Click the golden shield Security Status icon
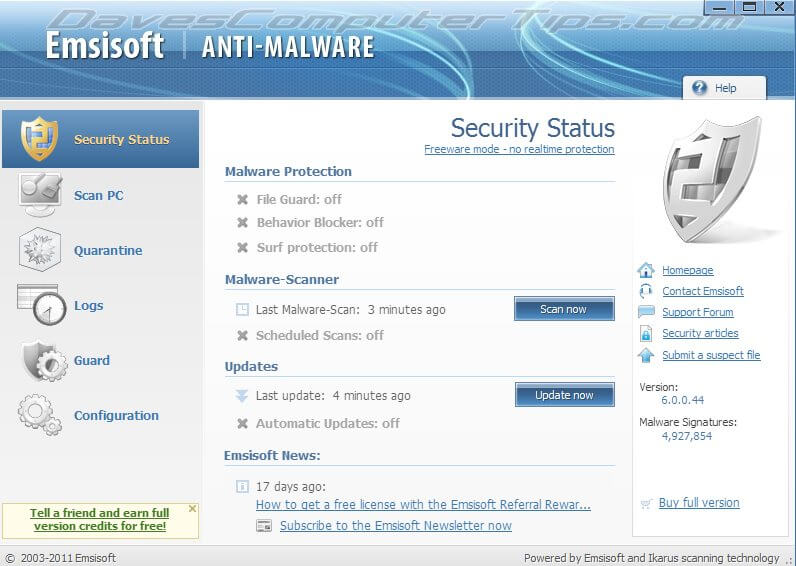The width and height of the screenshot is (796, 566). (39, 139)
